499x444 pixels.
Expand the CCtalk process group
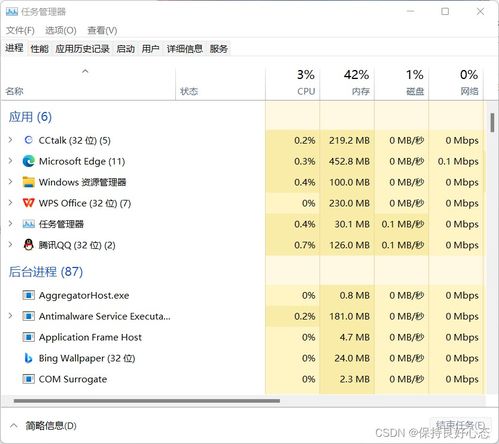[11, 140]
